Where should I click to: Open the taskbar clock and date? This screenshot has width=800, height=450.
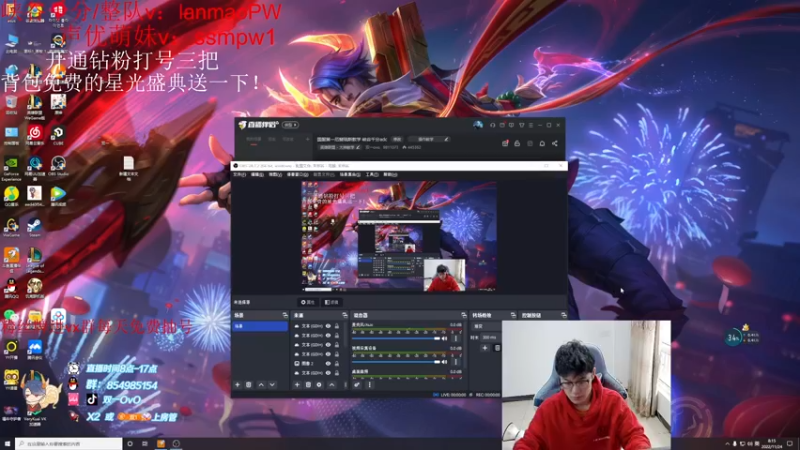coord(772,444)
